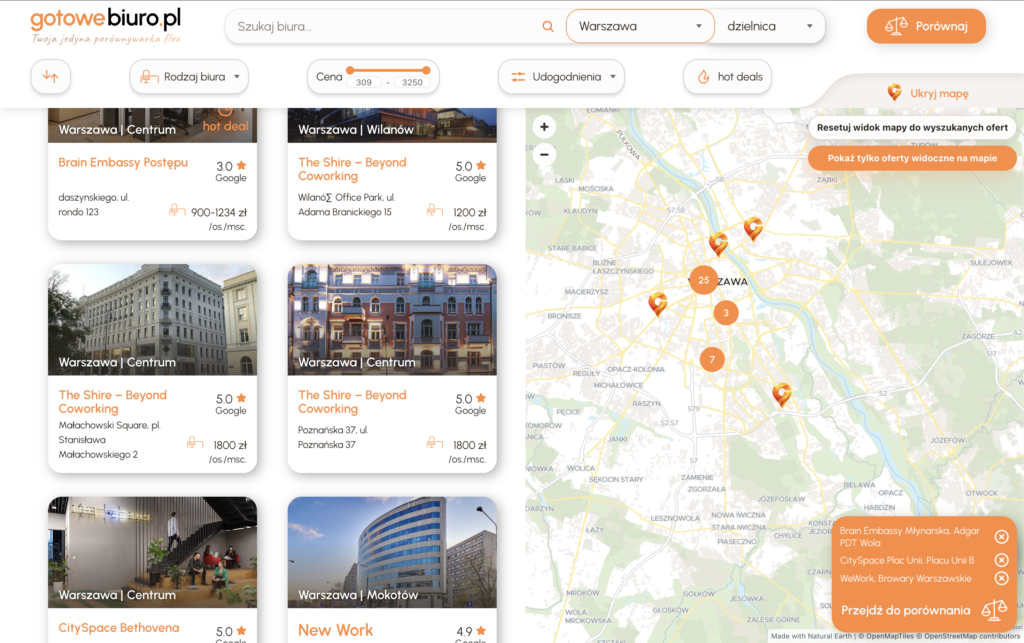Click the scales icon beside Przejdź do porównania
The width and height of the screenshot is (1024, 643).
994,610
